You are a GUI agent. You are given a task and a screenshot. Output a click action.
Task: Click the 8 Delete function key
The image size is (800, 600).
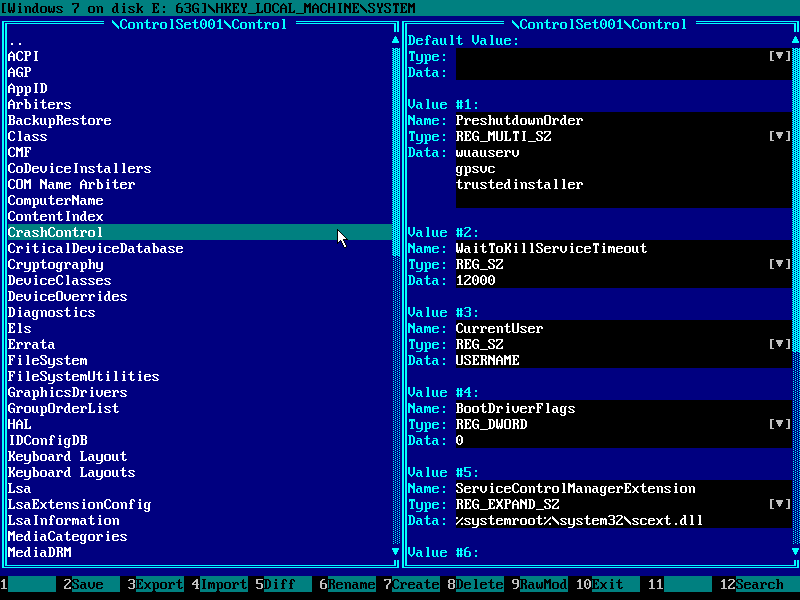(476, 584)
